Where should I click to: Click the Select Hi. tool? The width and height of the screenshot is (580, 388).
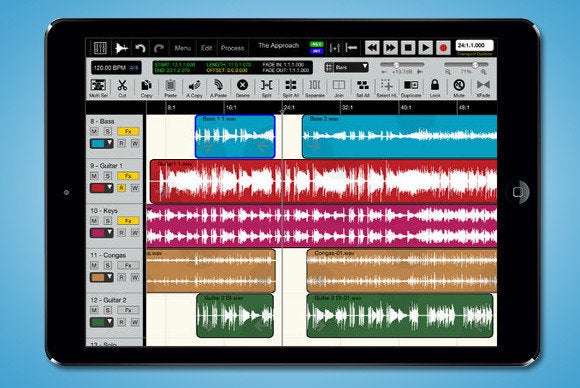click(x=387, y=88)
